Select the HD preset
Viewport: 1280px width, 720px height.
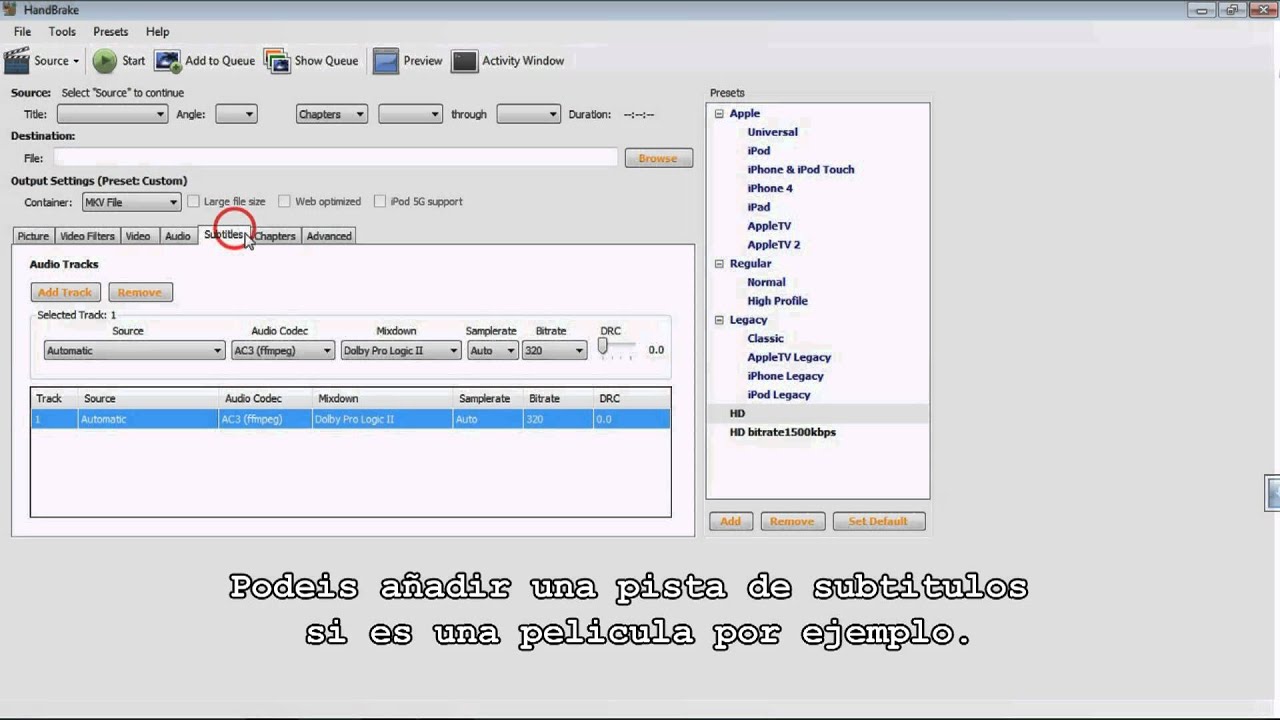737,413
